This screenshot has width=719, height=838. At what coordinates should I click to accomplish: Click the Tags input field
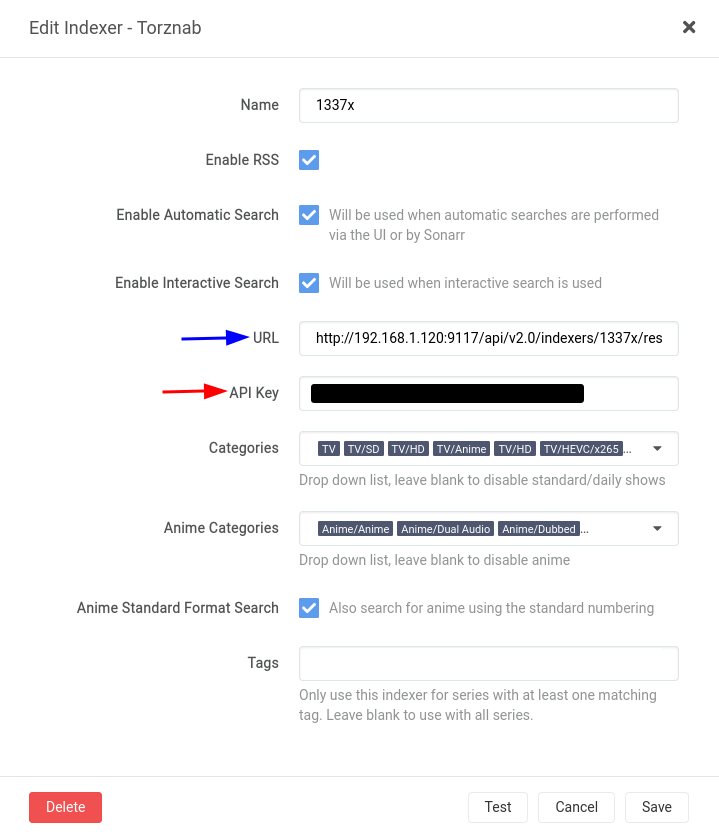coord(489,663)
